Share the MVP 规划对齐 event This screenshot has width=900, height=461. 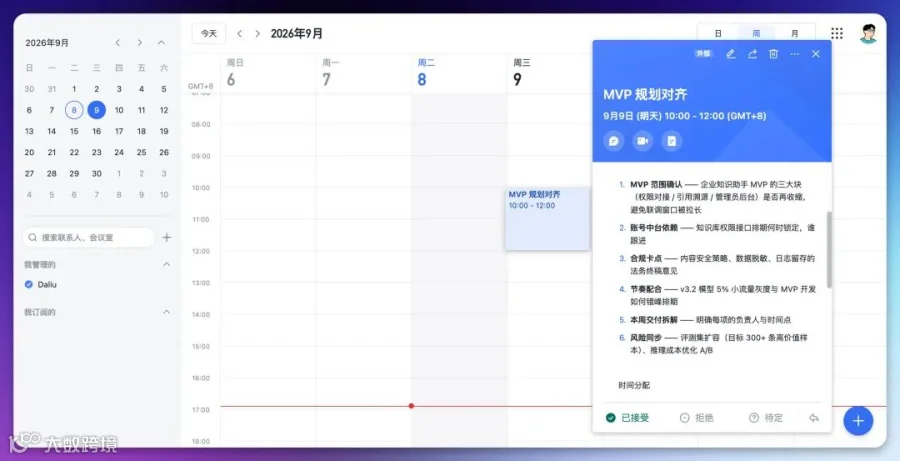(x=752, y=54)
